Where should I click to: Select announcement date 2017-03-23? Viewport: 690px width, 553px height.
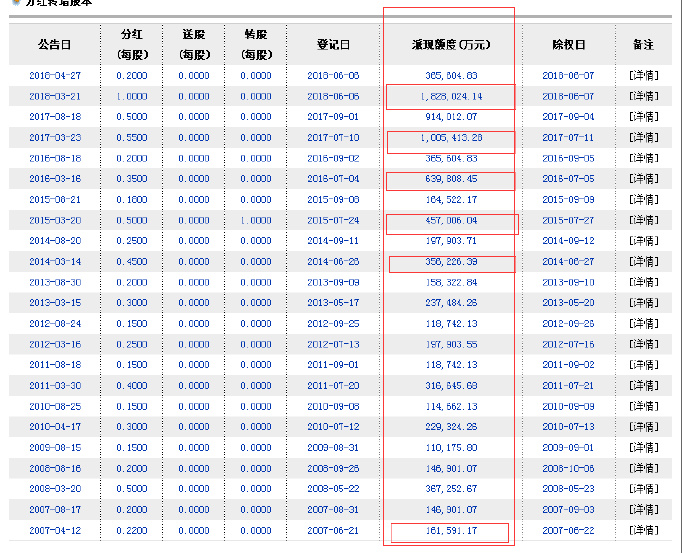(x=55, y=138)
